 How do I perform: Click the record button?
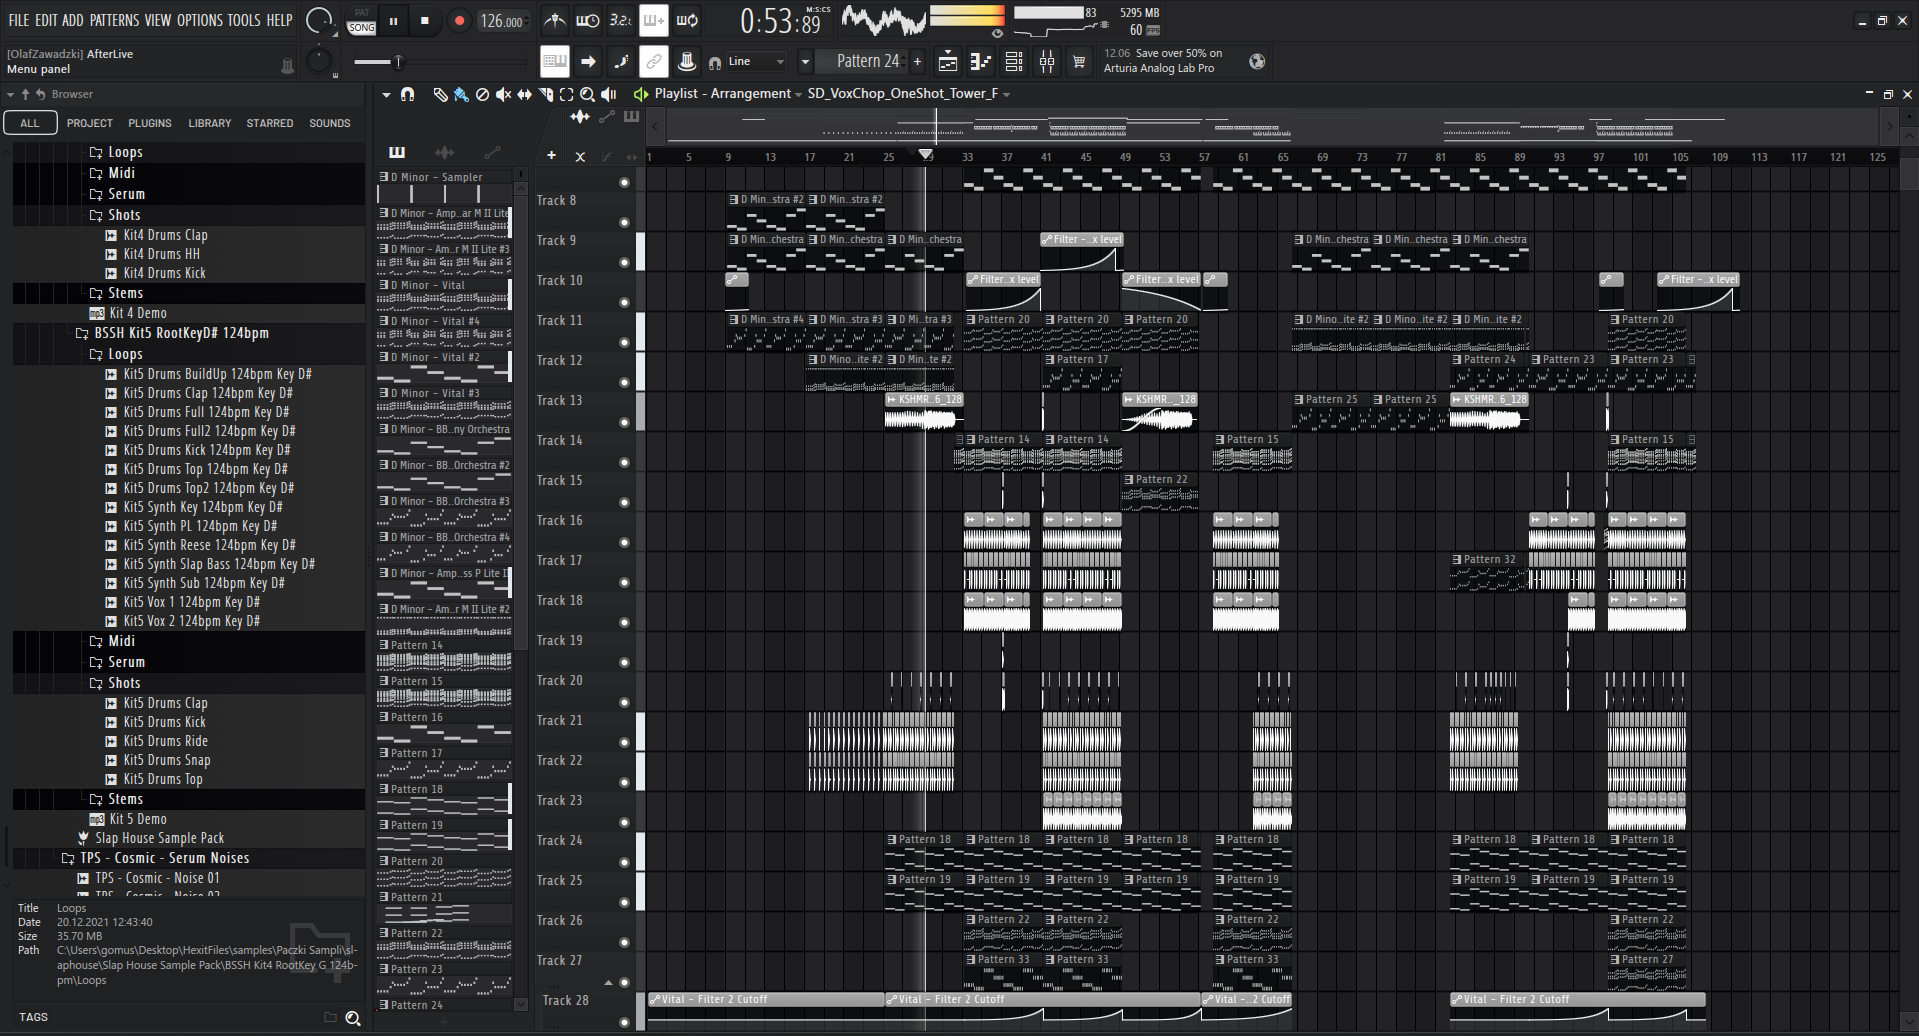click(x=459, y=21)
